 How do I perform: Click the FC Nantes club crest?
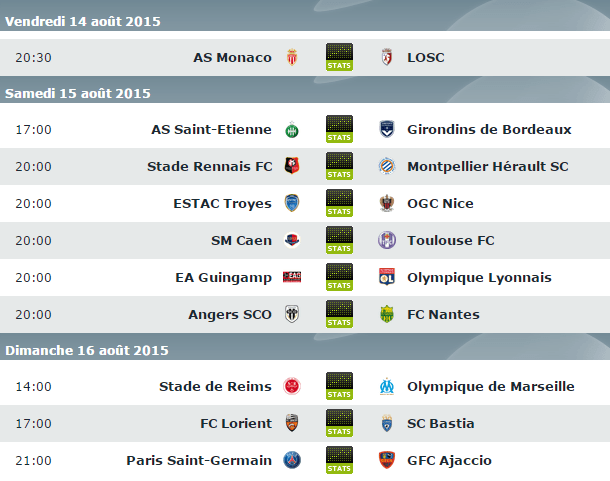click(x=387, y=314)
